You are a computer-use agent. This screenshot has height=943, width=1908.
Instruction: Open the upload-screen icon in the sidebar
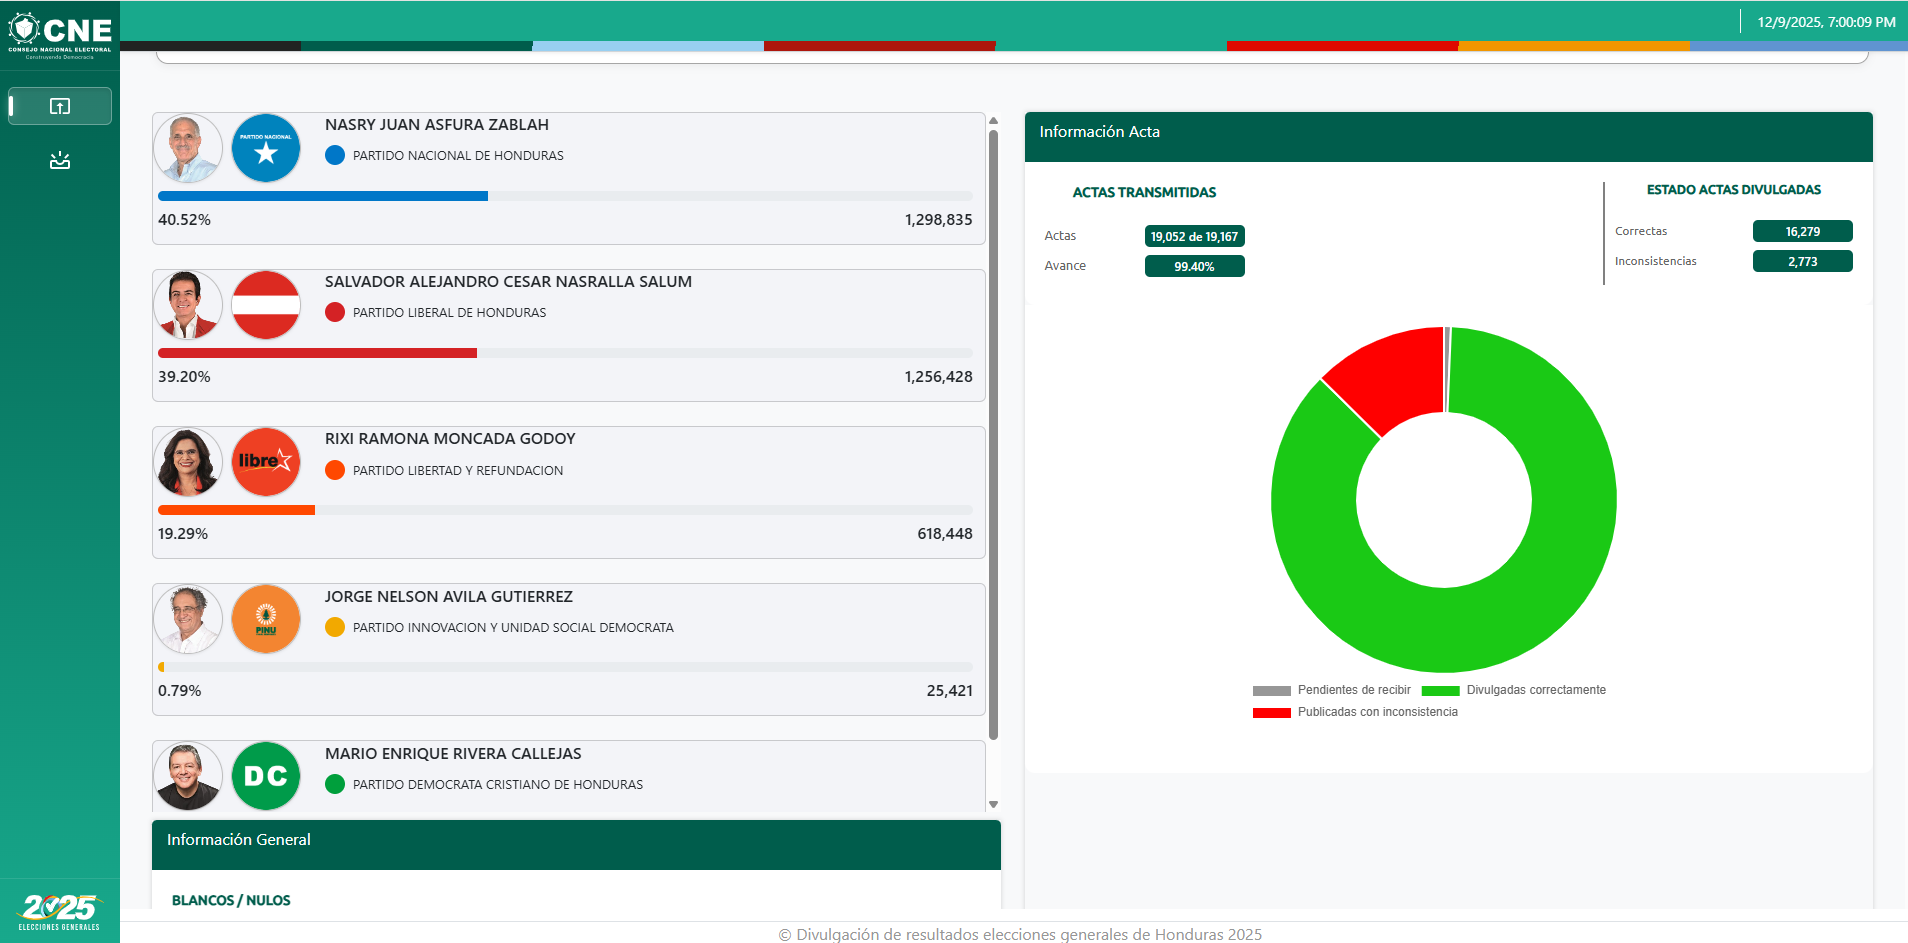click(x=60, y=106)
